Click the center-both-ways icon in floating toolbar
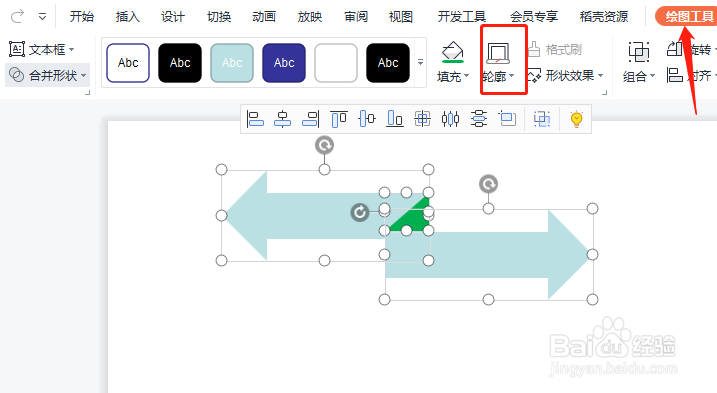Viewport: 717px width, 393px height. pyautogui.click(x=422, y=119)
